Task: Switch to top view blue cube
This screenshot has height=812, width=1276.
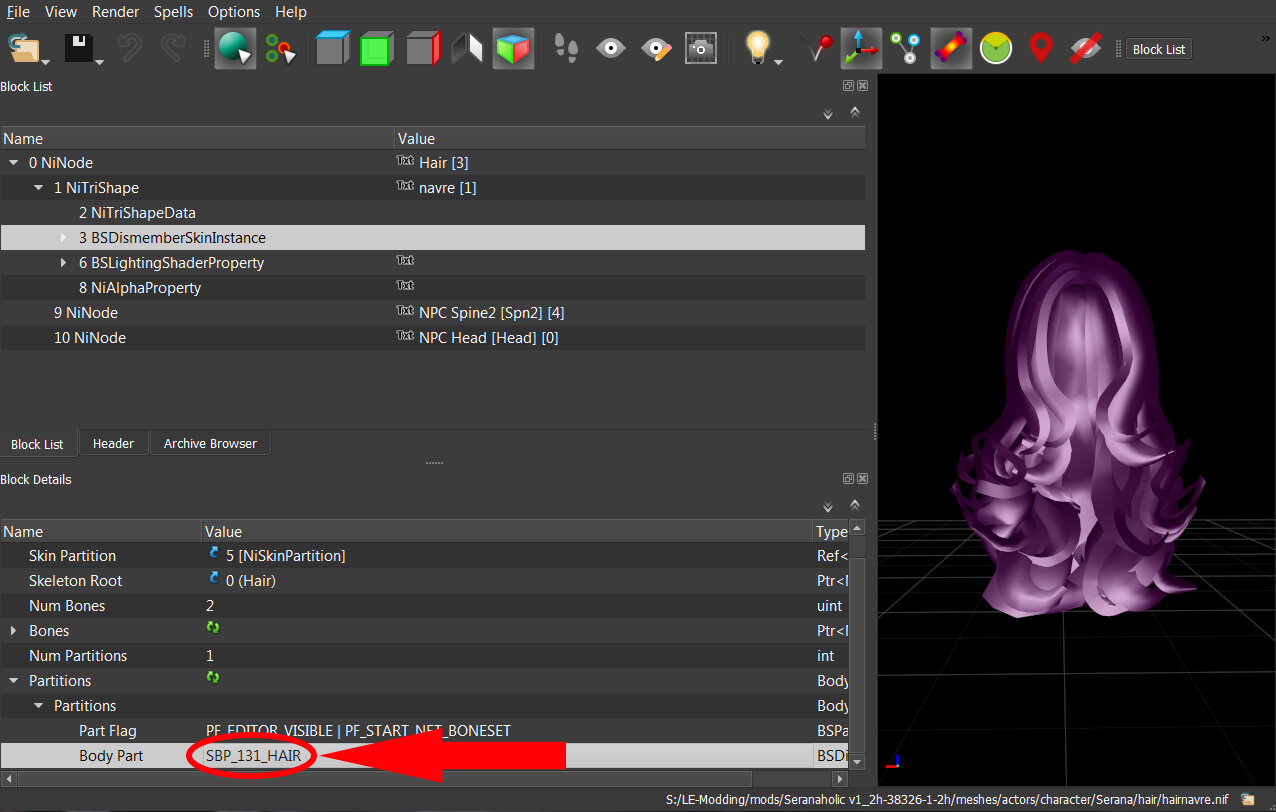Action: [x=332, y=48]
